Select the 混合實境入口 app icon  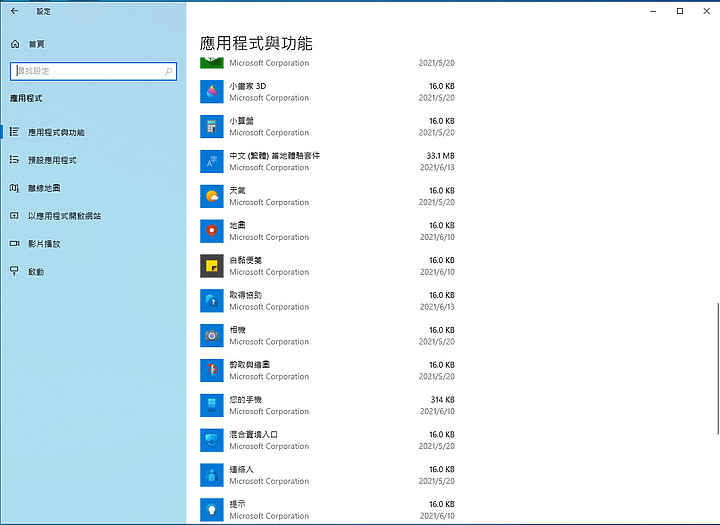[x=212, y=440]
